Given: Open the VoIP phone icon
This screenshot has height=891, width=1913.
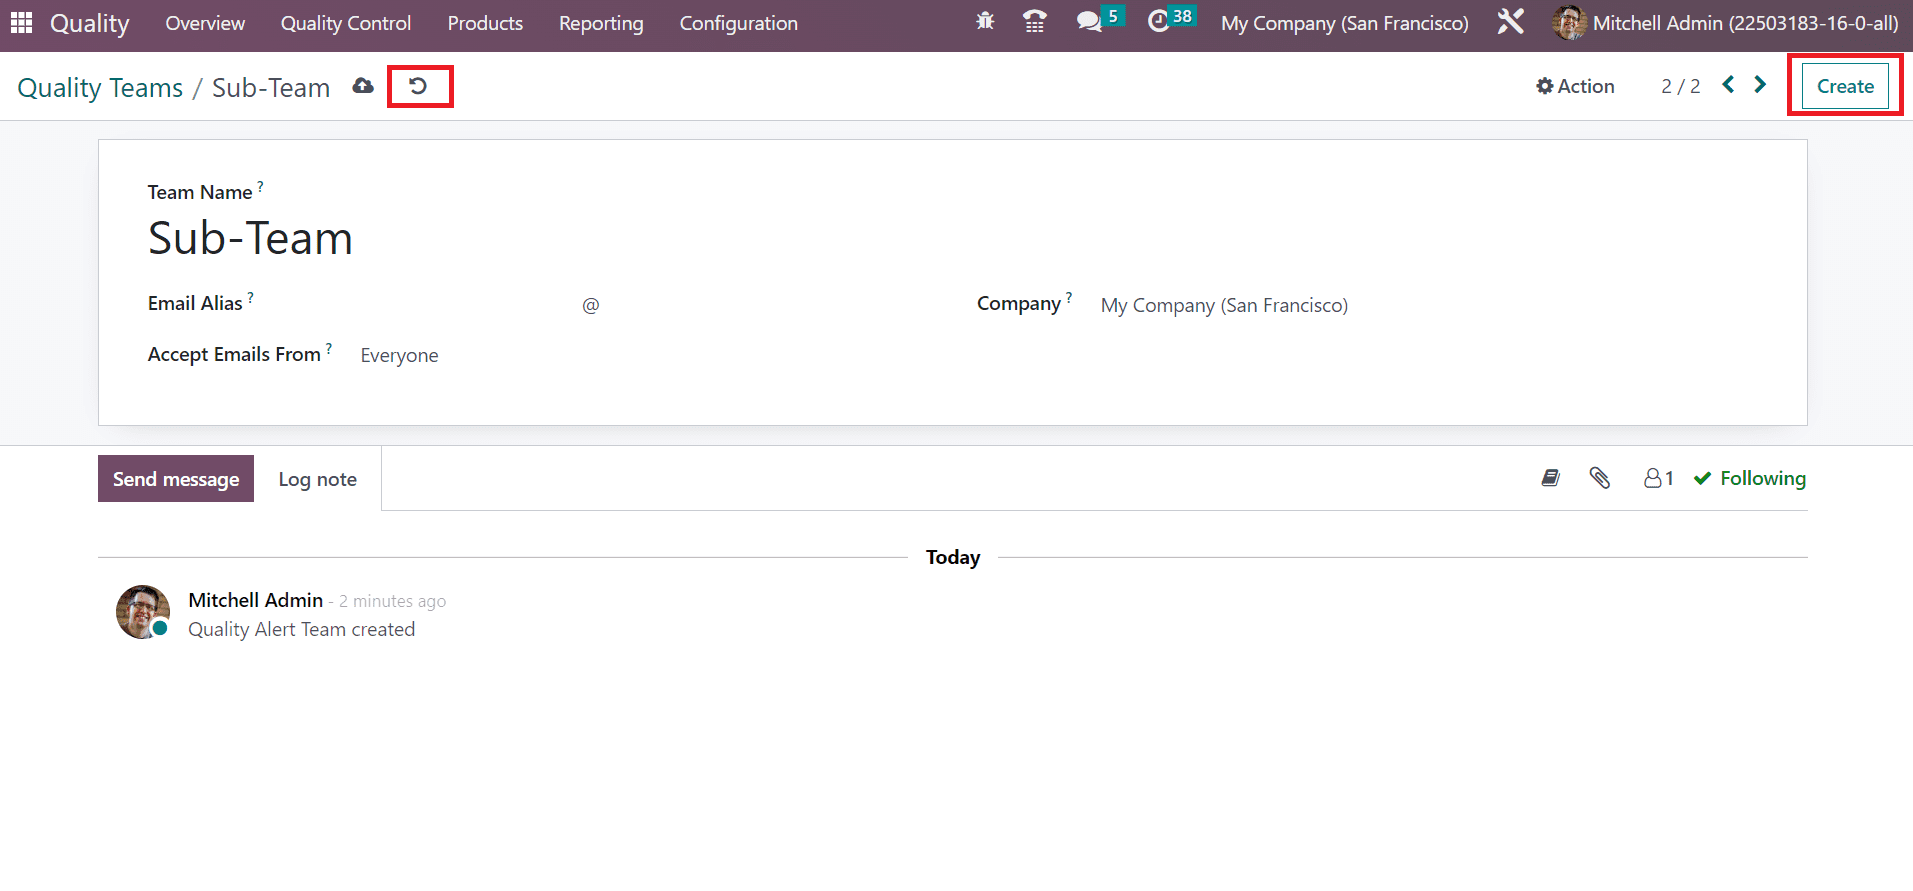Looking at the screenshot, I should coord(1035,21).
